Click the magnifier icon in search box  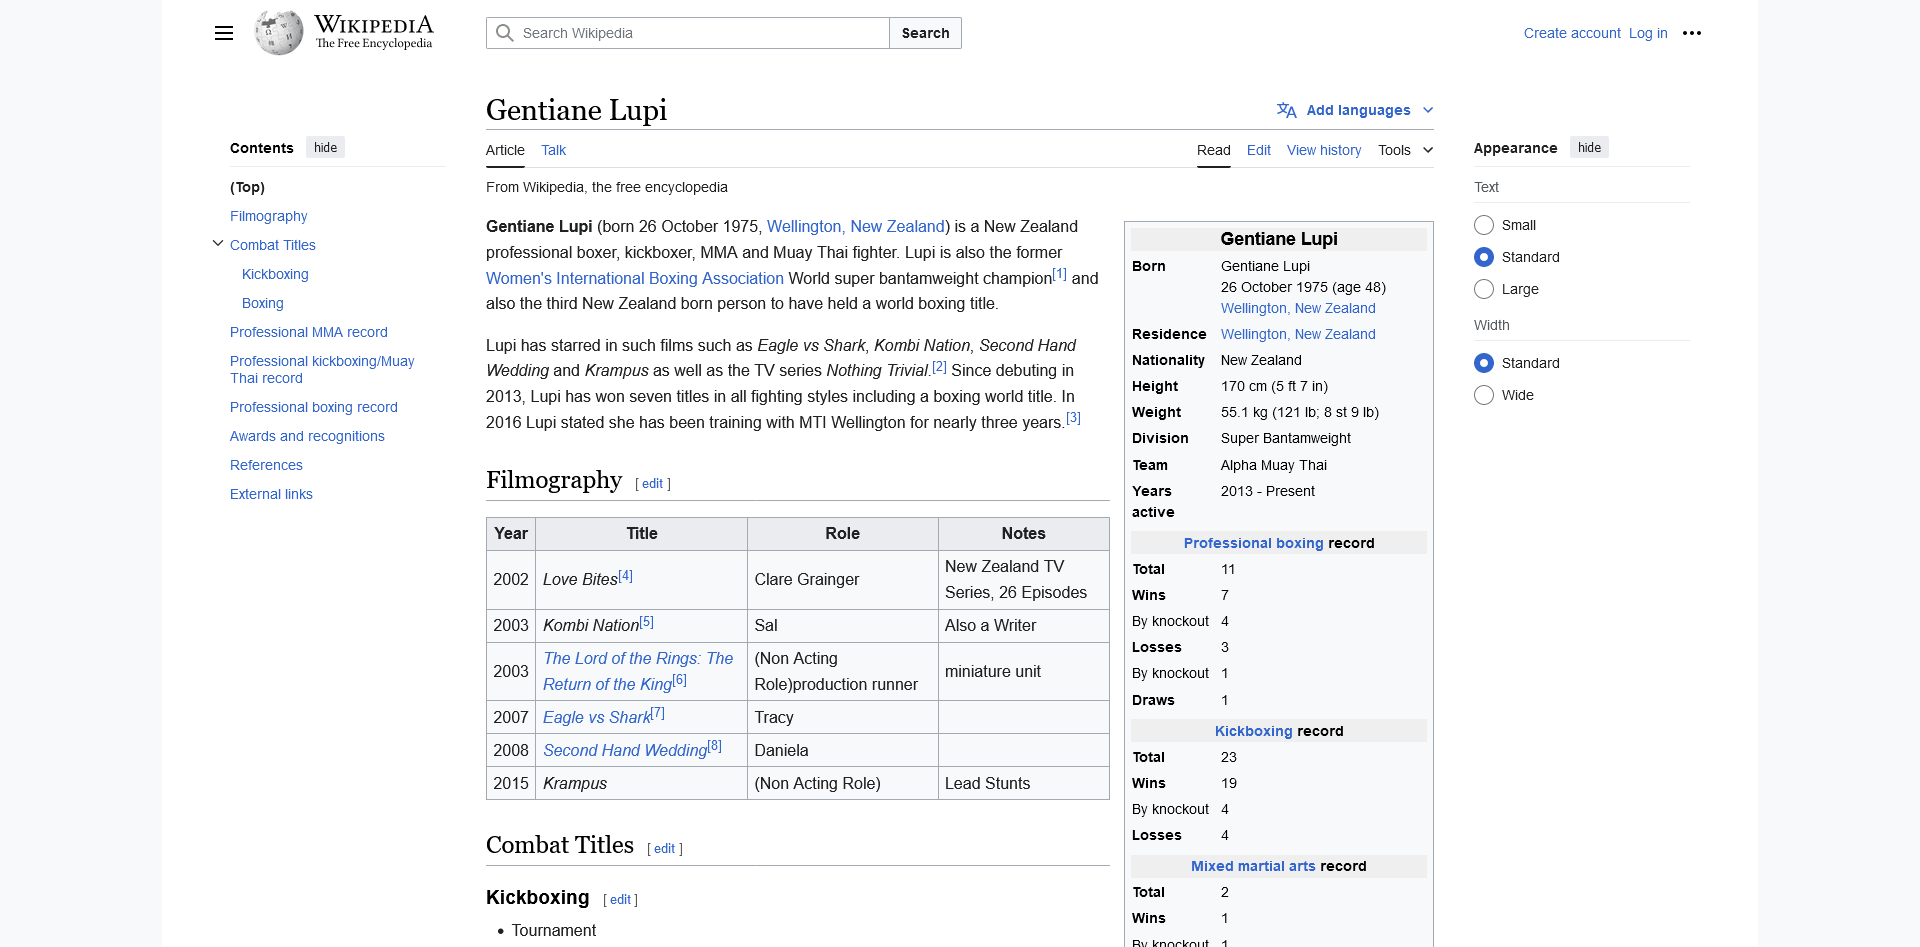pyautogui.click(x=505, y=33)
